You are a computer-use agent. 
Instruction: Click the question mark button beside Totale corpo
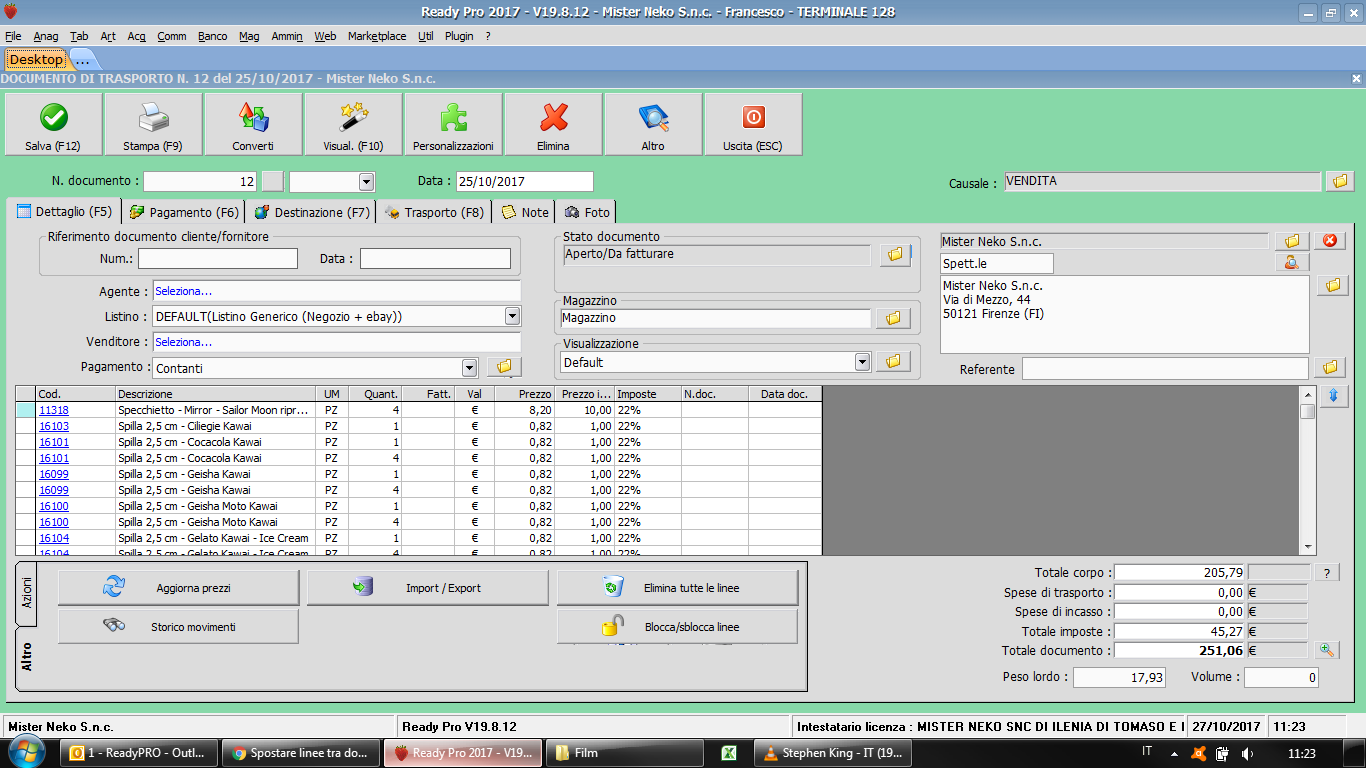click(x=1326, y=573)
